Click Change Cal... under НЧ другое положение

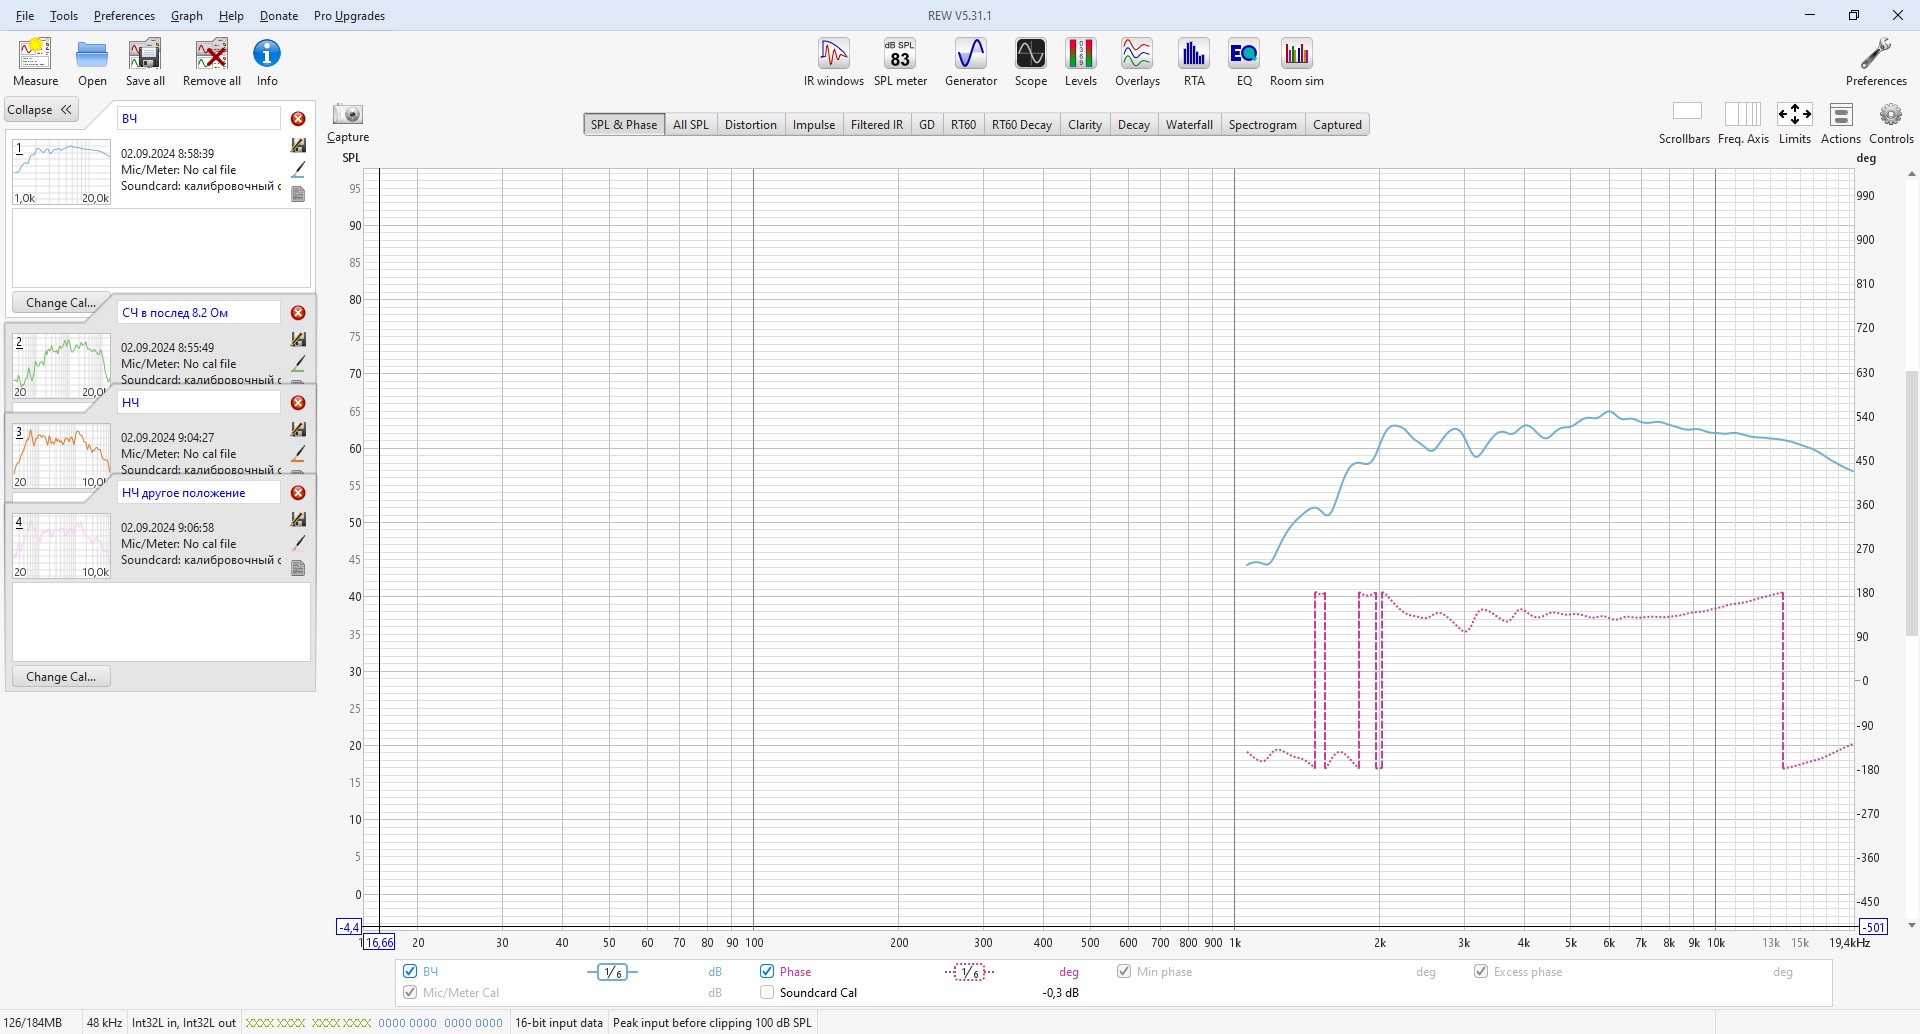click(61, 677)
